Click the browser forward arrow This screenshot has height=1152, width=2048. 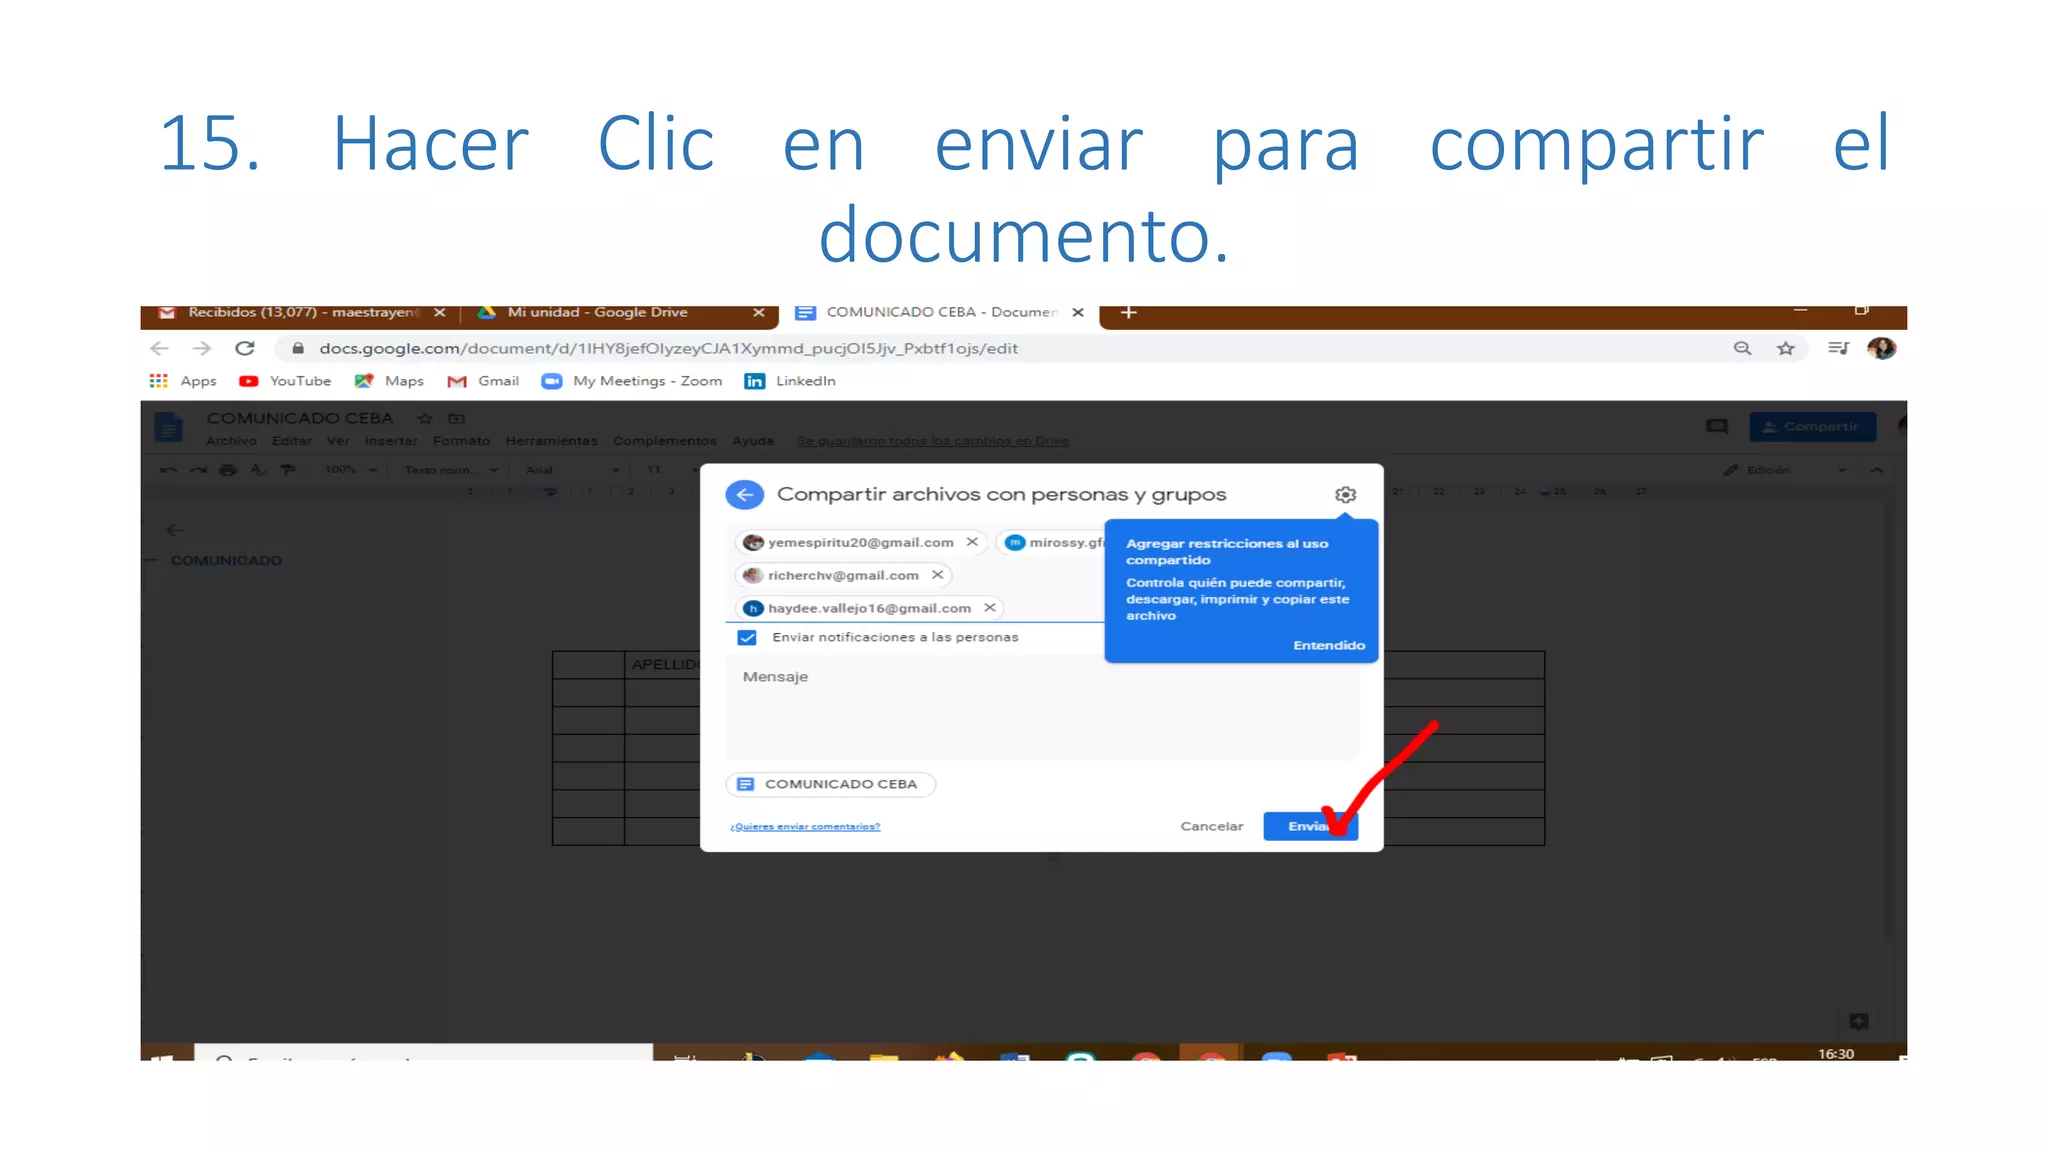202,348
